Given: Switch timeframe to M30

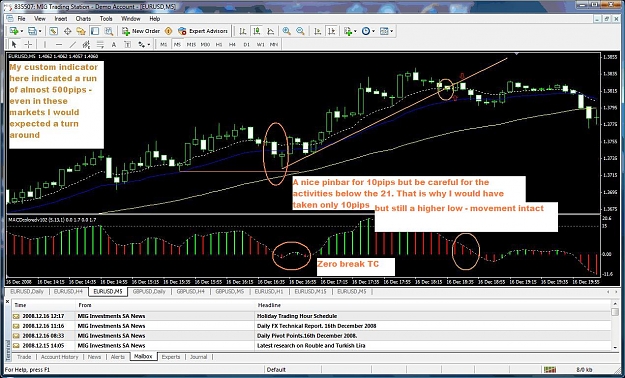Looking at the screenshot, I should 205,45.
